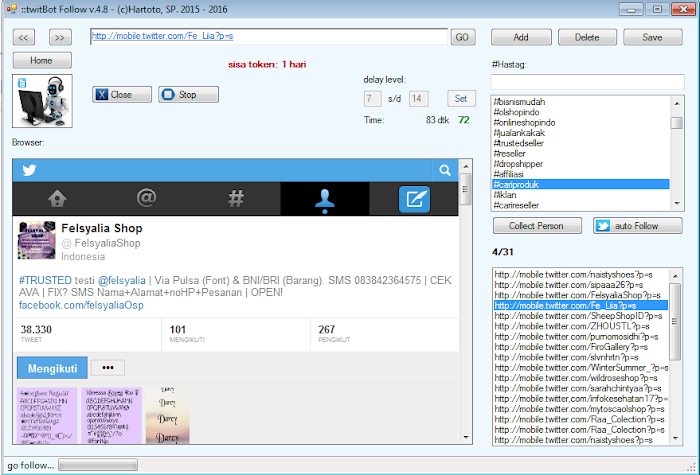Select the SheepShopID URL row

(581, 316)
